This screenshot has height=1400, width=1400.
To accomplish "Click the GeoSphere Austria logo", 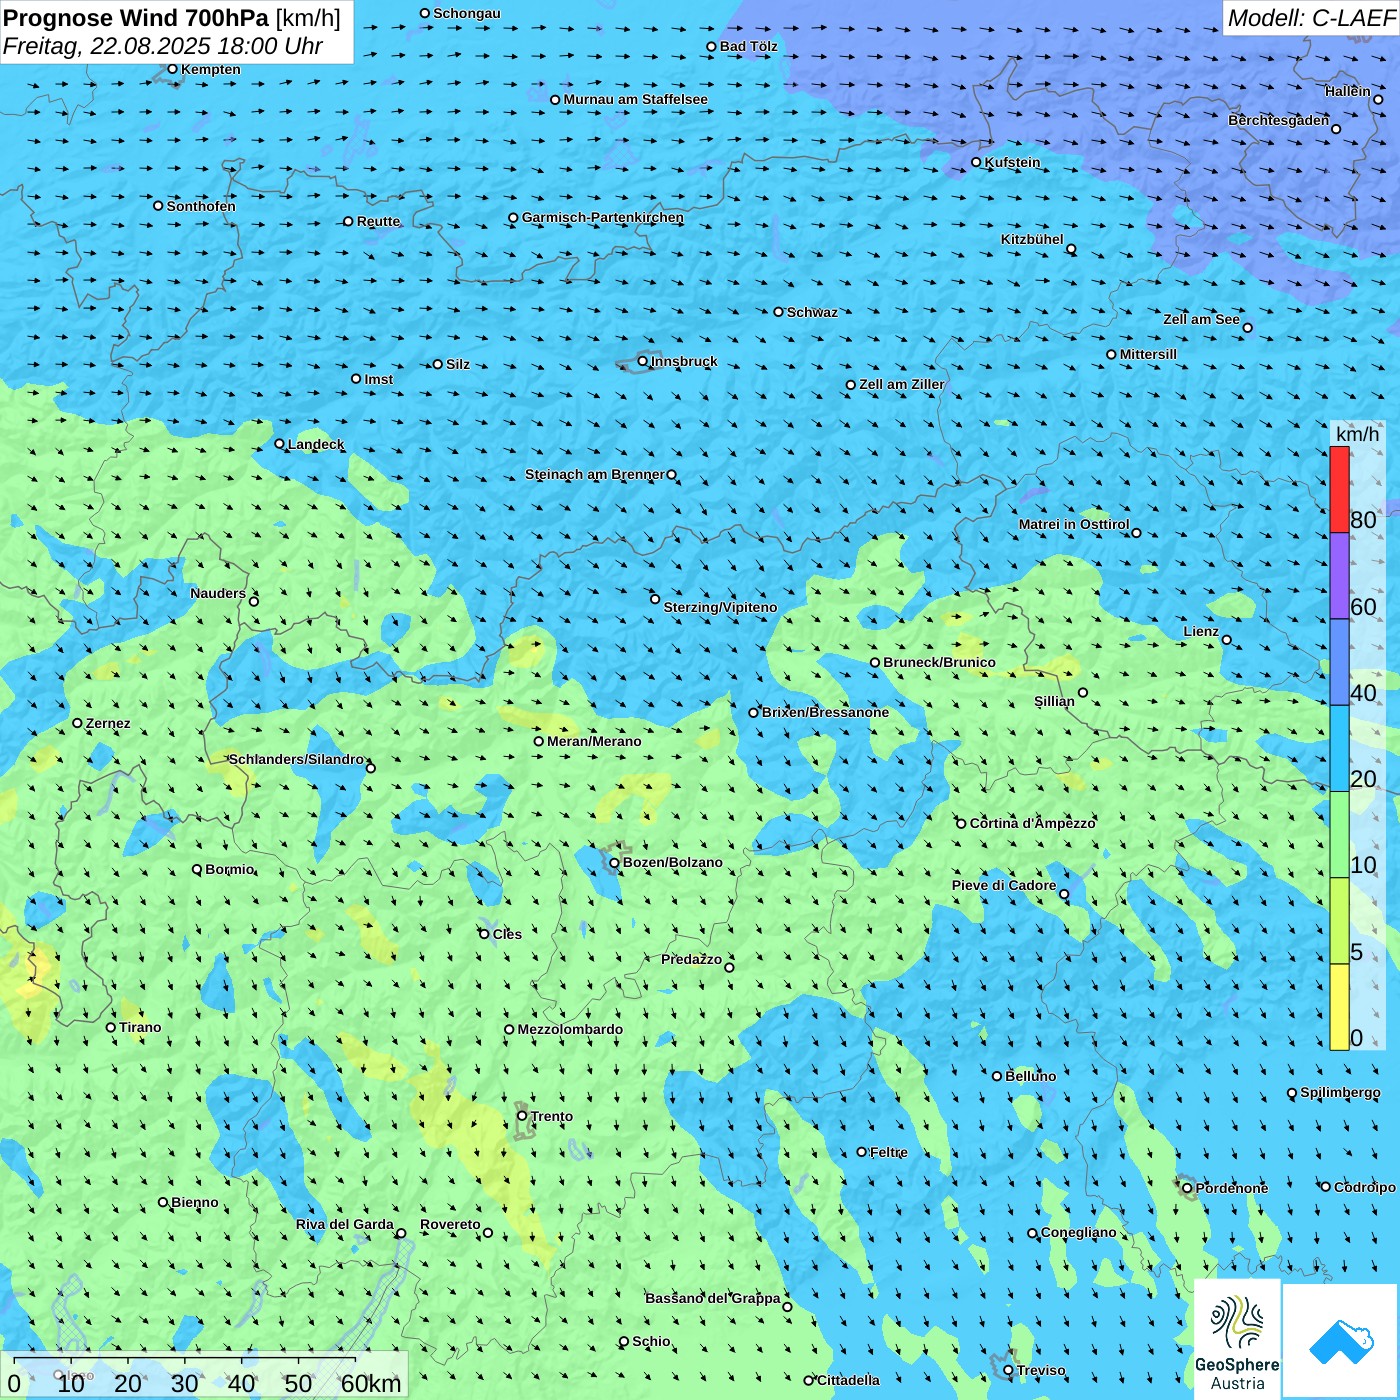I will tap(1237, 1339).
